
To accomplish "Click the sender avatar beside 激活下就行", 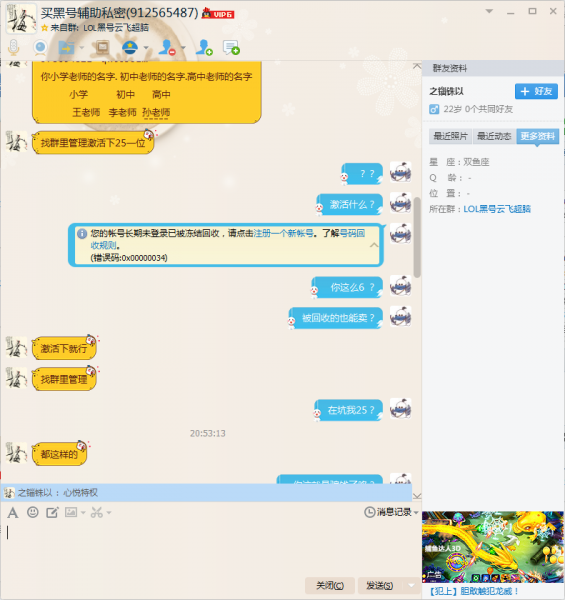I will (x=16, y=347).
